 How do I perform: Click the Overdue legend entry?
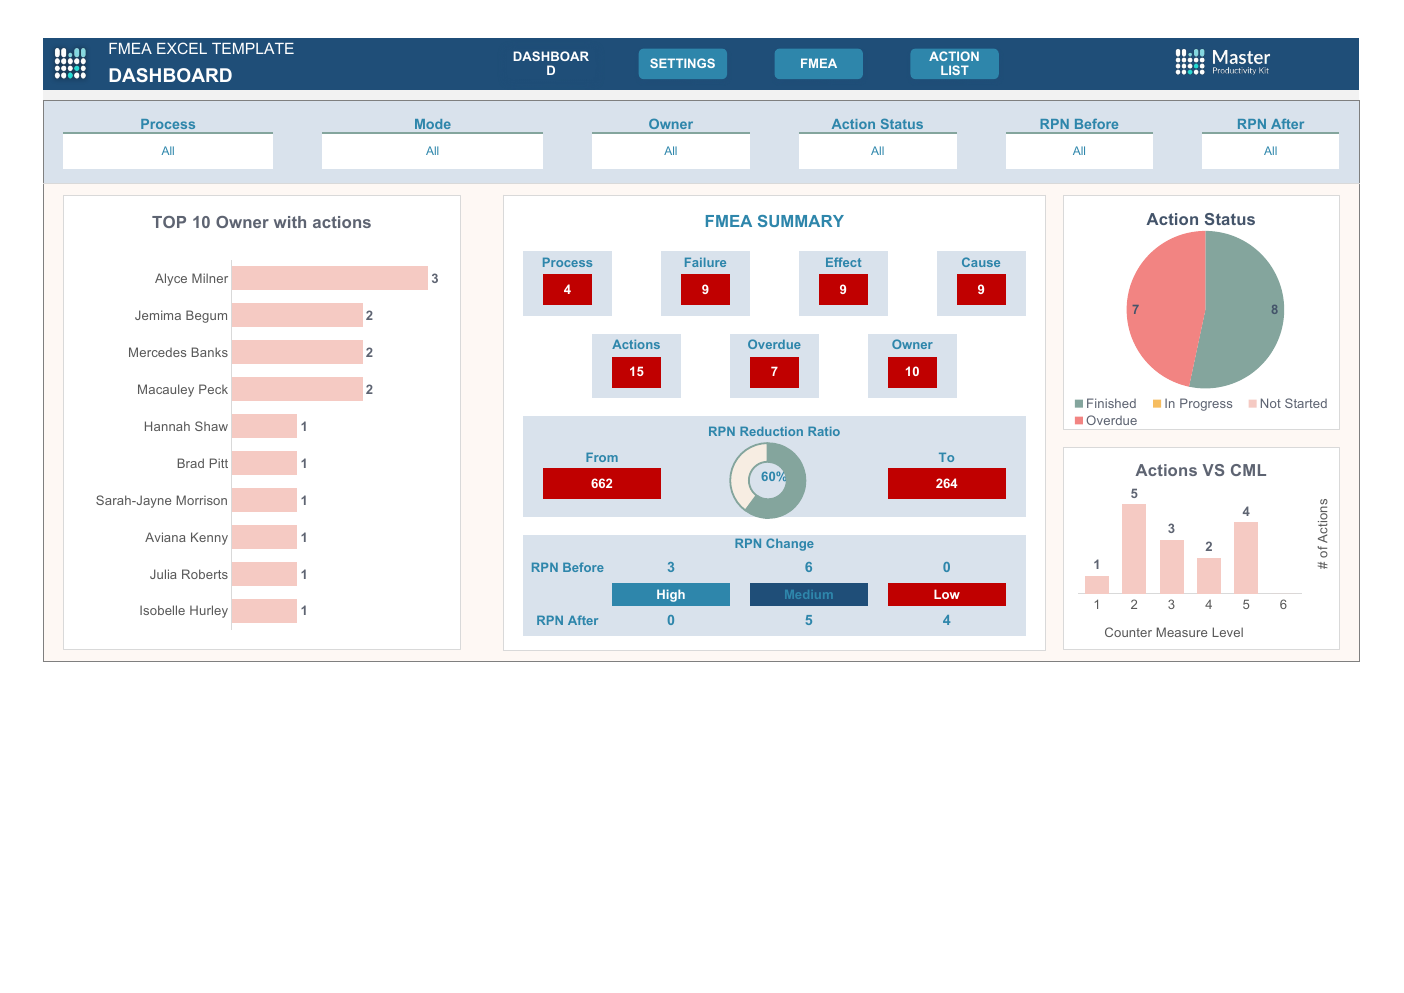[1106, 421]
